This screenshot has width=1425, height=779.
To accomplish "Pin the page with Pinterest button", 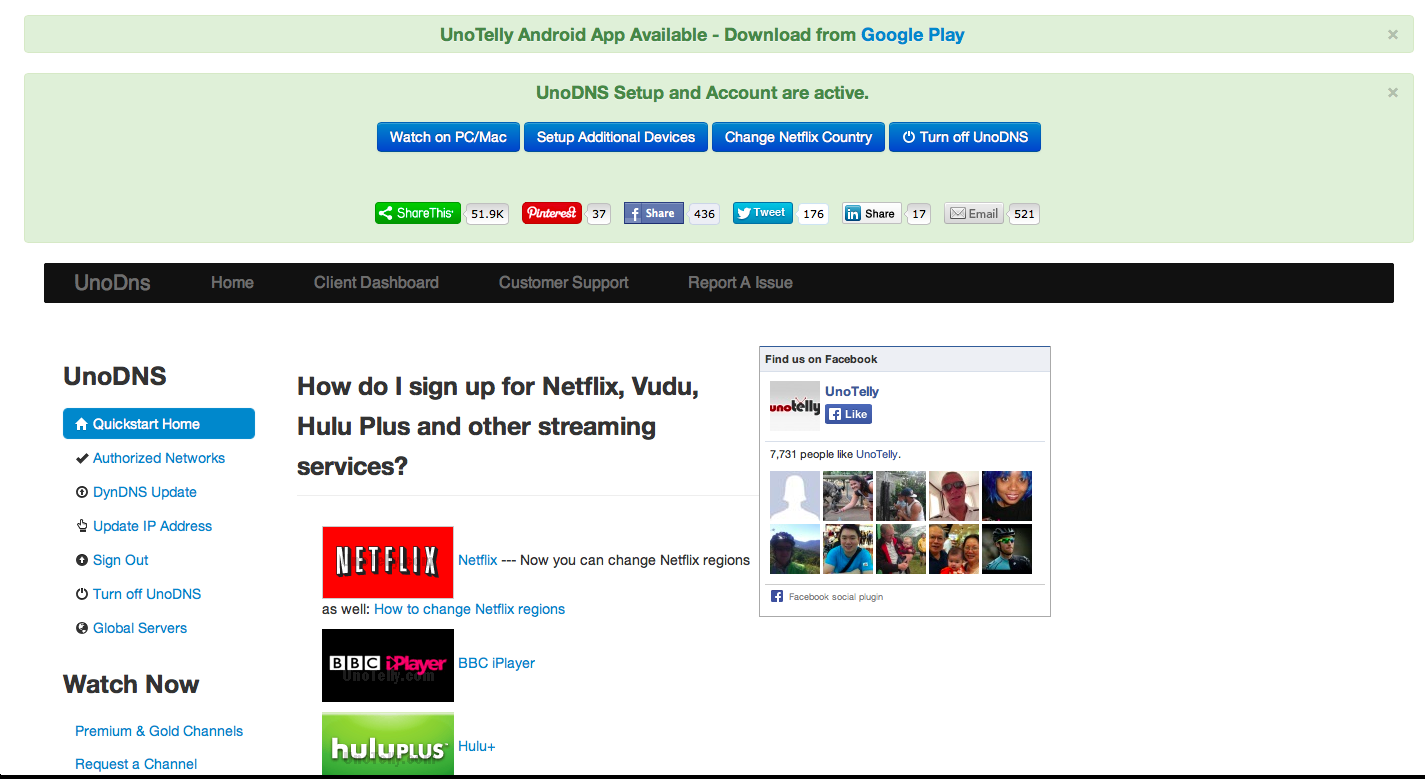I will coord(552,213).
